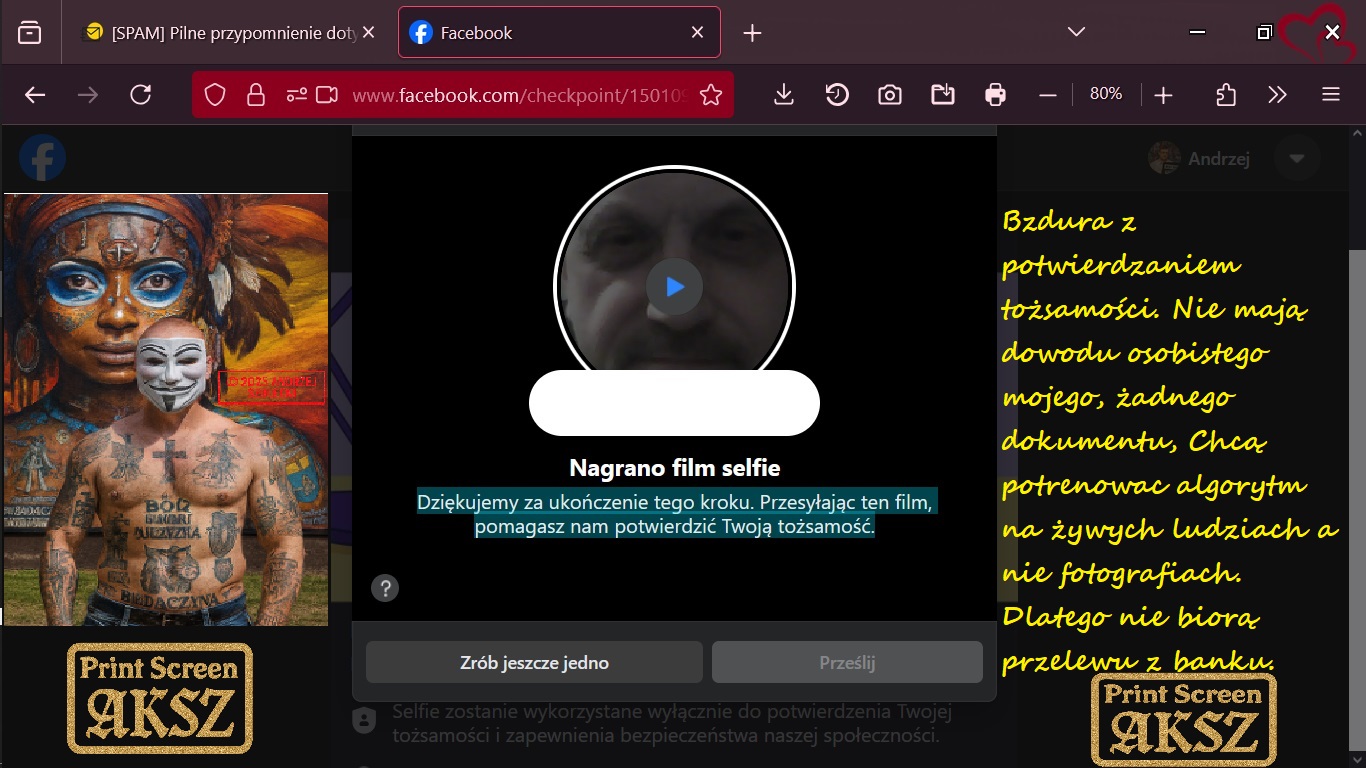
Task: Play the recorded selfie video
Action: (674, 288)
